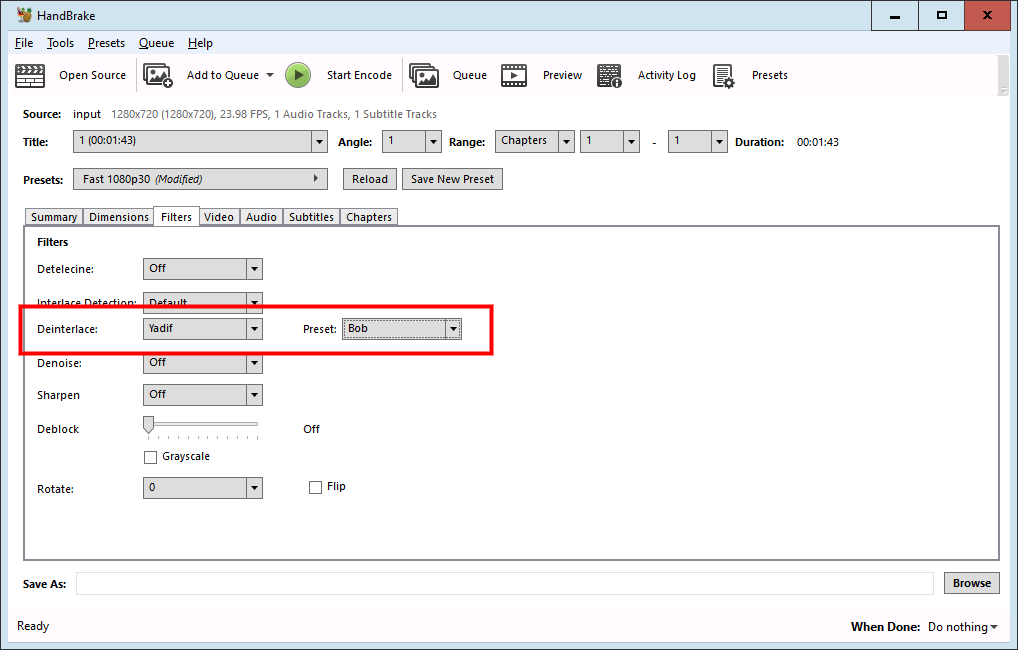Click the HandBrake app logo in title bar

(x=24, y=15)
